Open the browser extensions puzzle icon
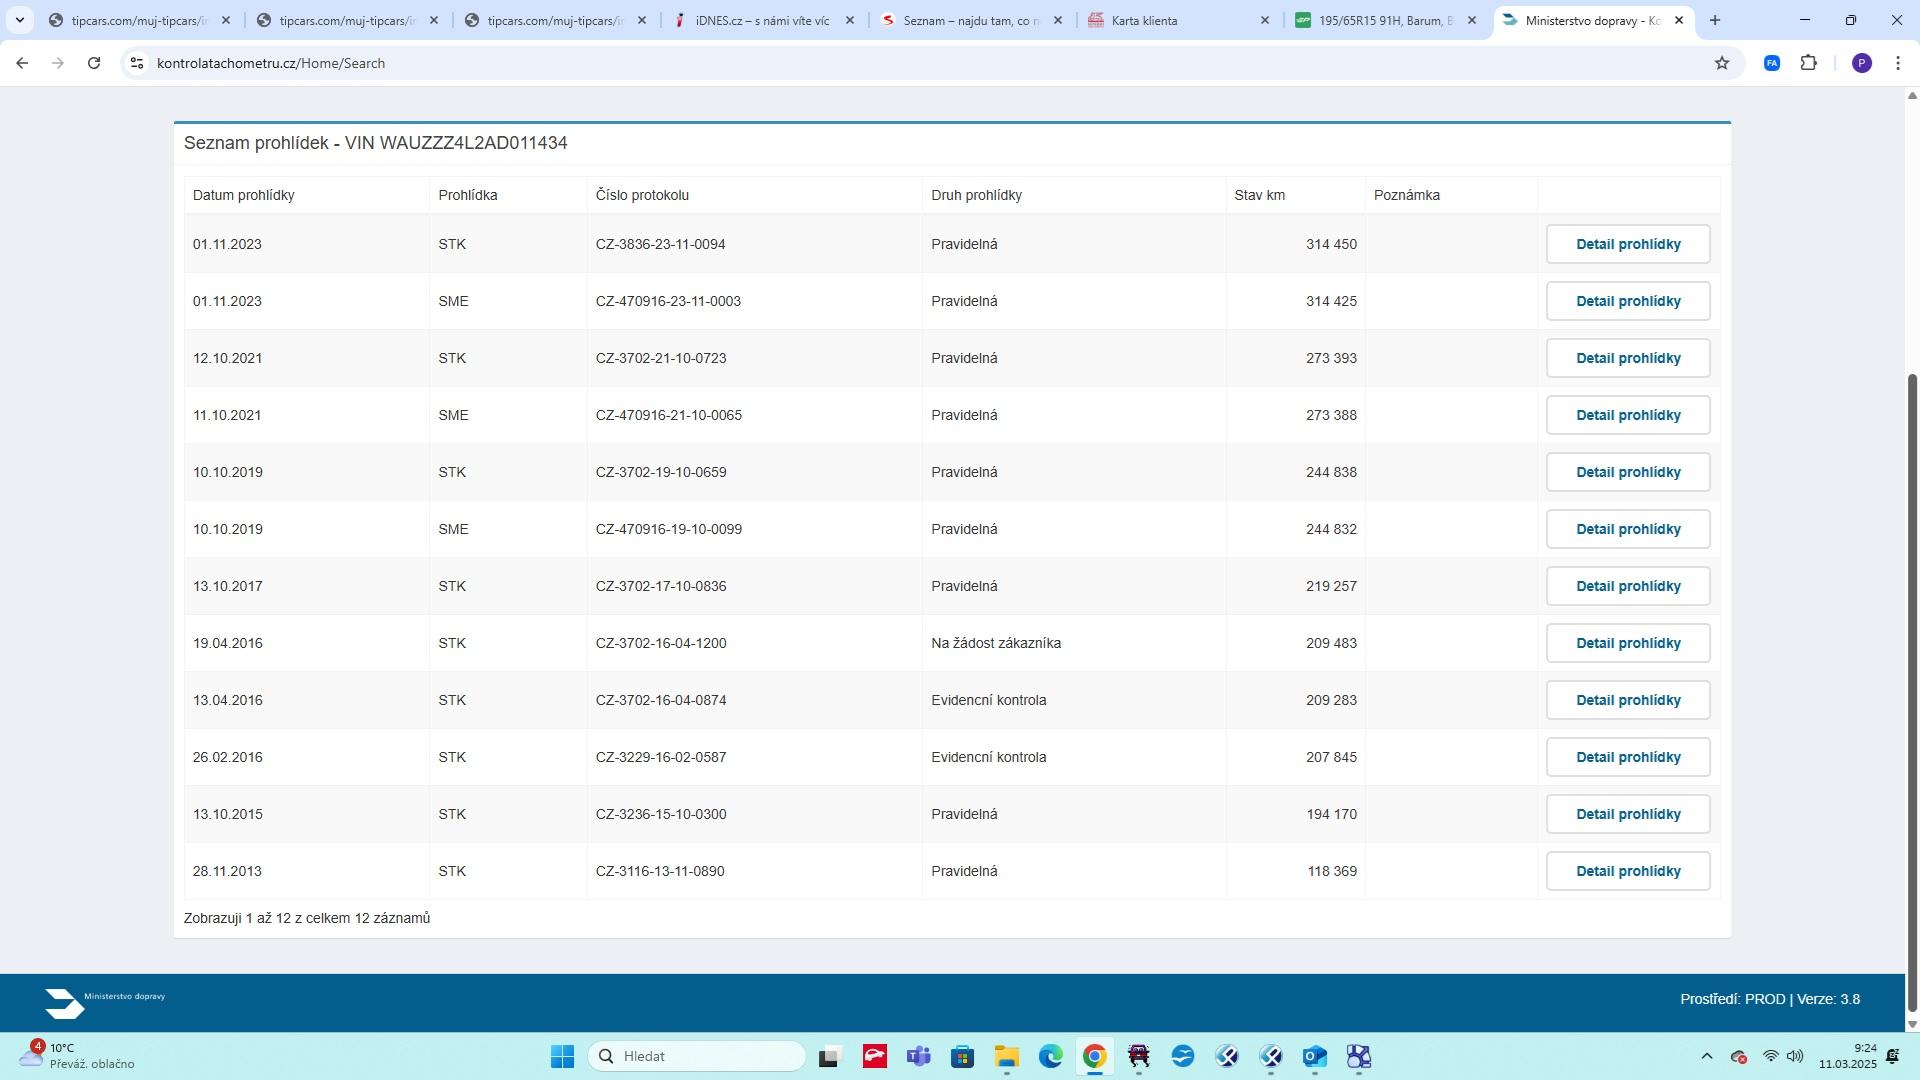1920x1080 pixels. pyautogui.click(x=1808, y=63)
